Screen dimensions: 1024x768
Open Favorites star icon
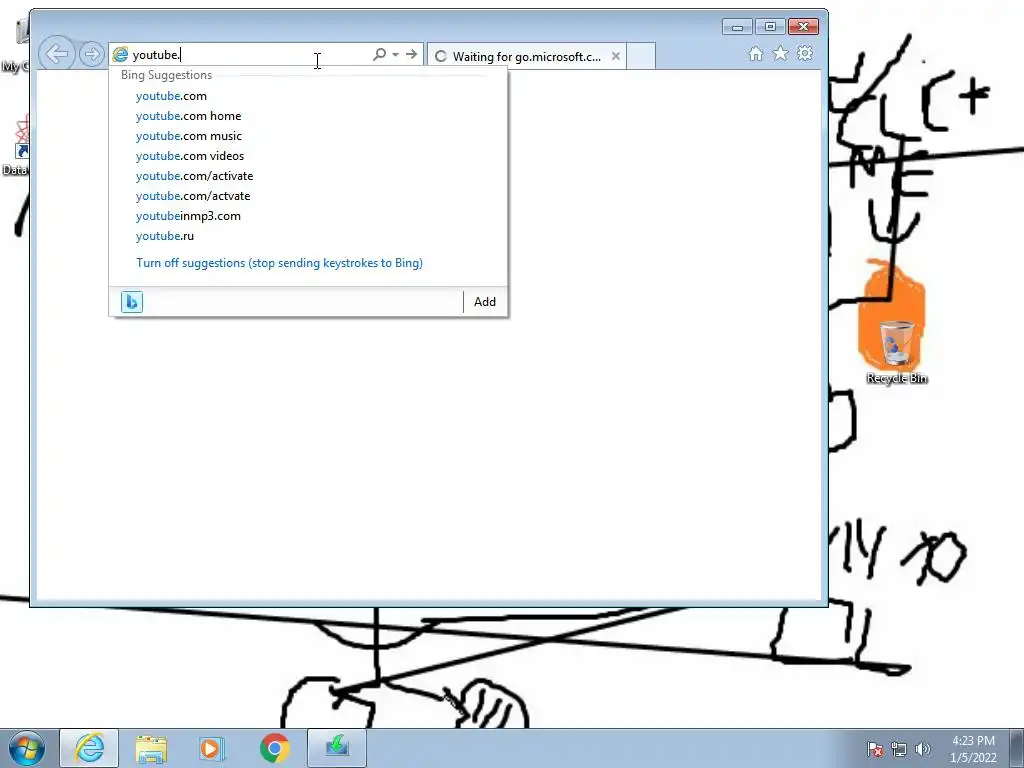pyautogui.click(x=780, y=54)
